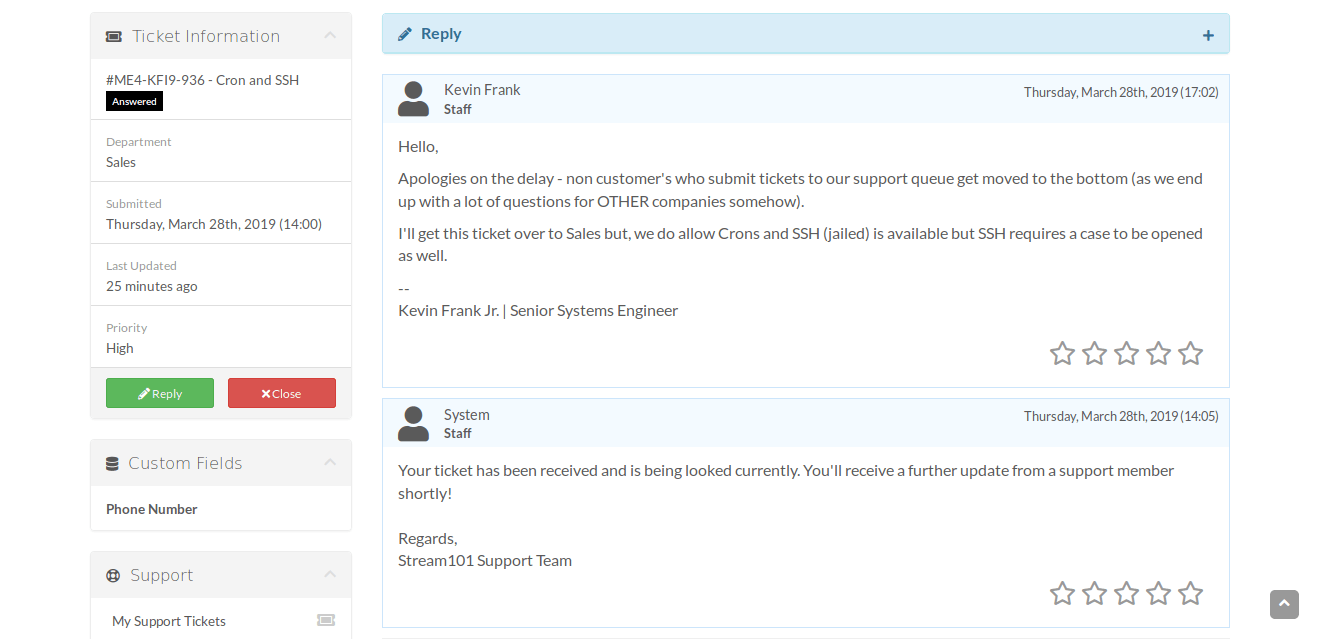Collapse the Ticket Information panel

click(330, 36)
